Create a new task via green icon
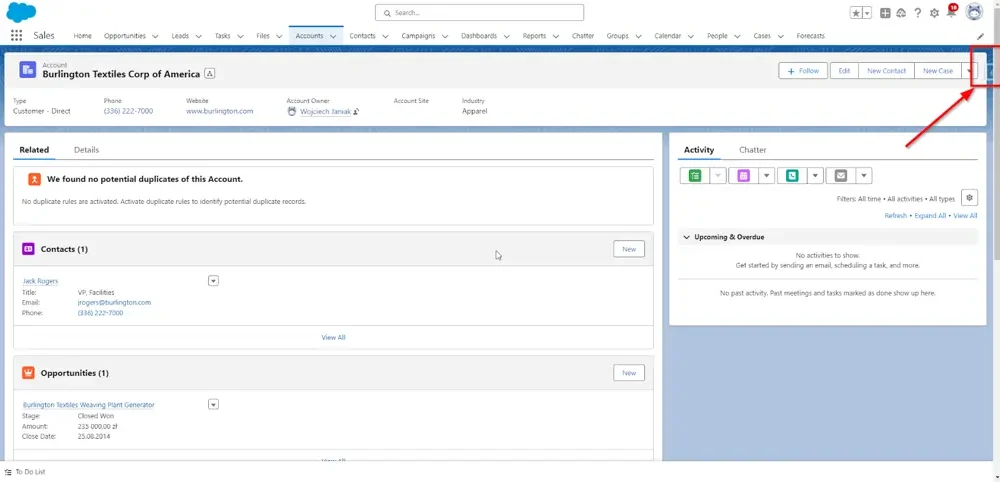Image resolution: width=1000 pixels, height=482 pixels. (695, 176)
